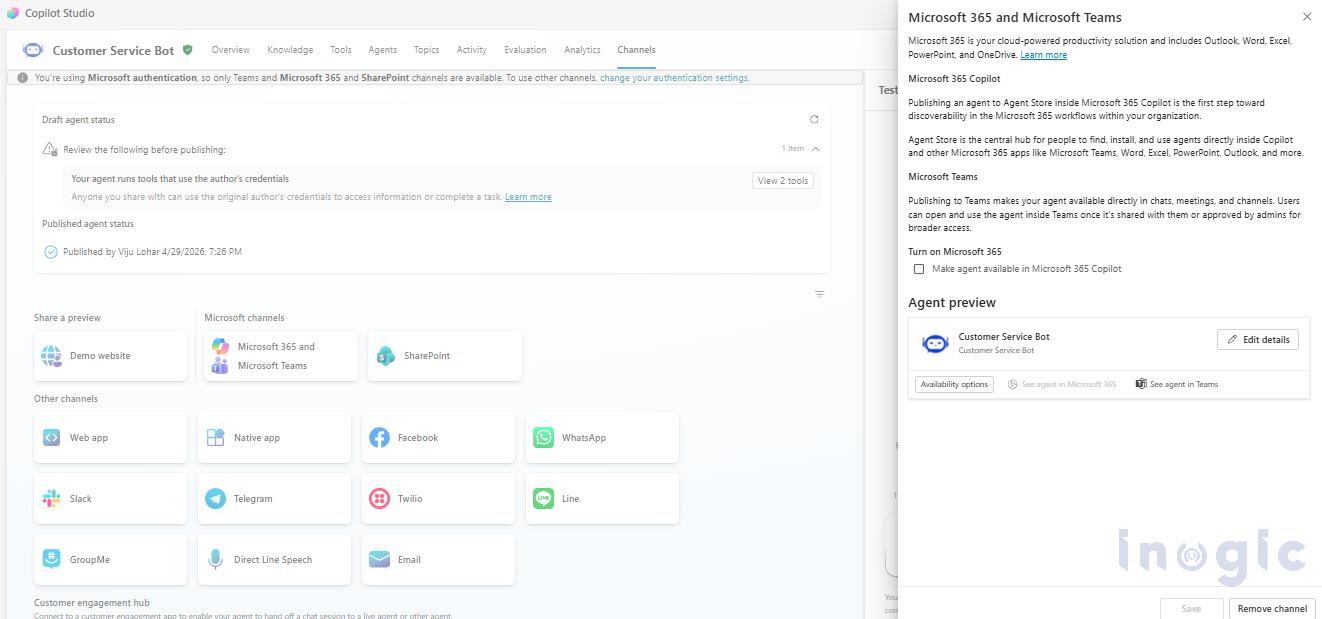Open the channel filter icon

click(x=819, y=294)
